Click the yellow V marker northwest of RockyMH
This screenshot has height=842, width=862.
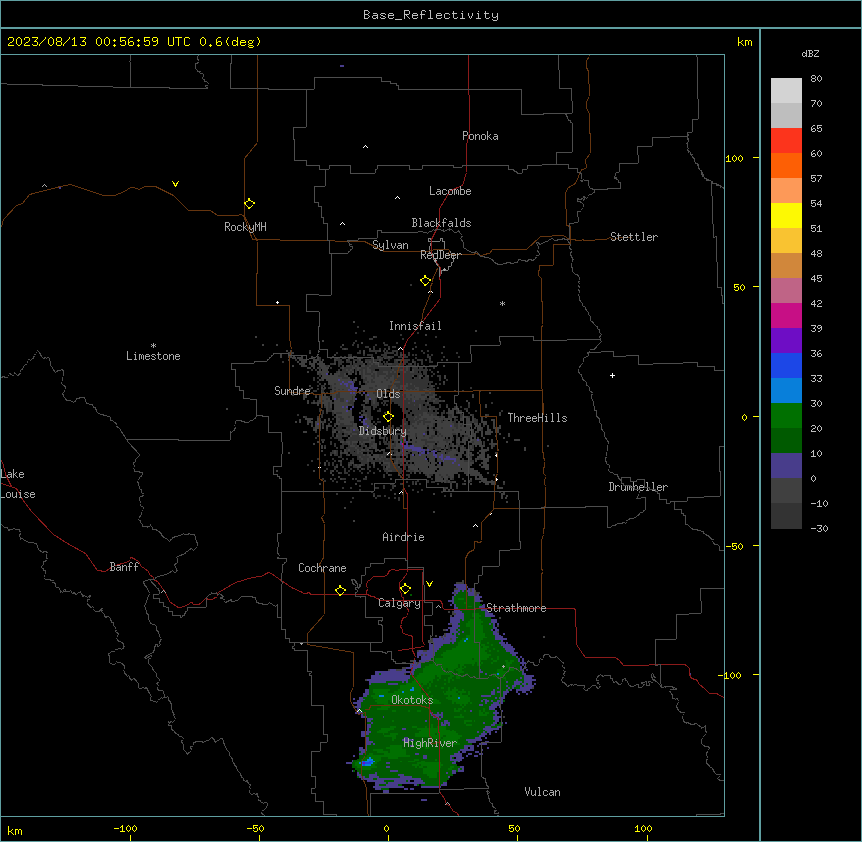tap(175, 184)
